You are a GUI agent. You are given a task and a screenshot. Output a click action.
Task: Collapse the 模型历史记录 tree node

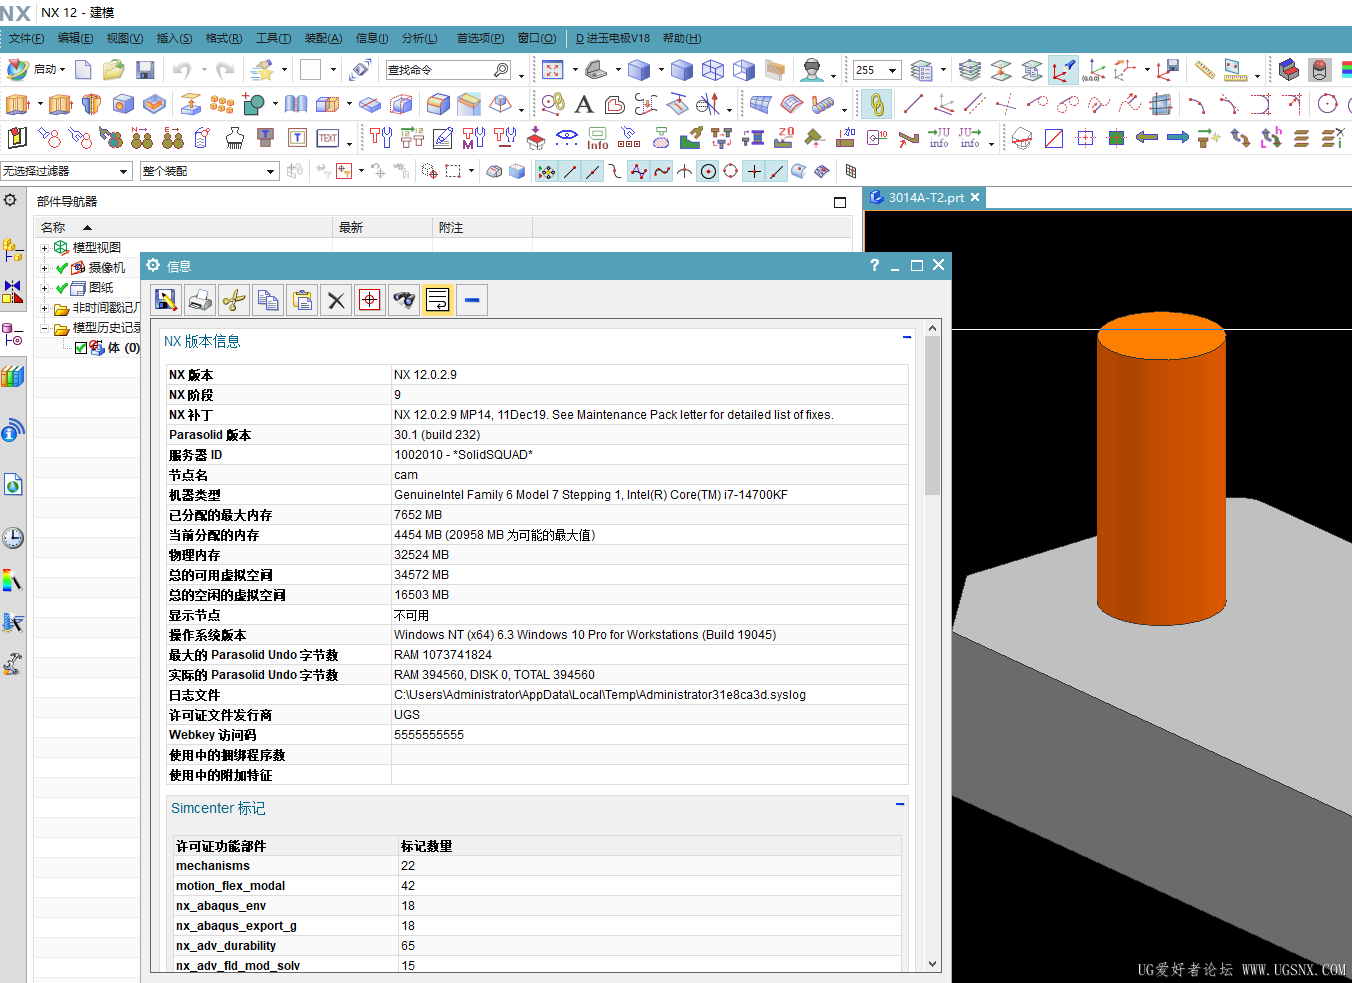click(44, 328)
